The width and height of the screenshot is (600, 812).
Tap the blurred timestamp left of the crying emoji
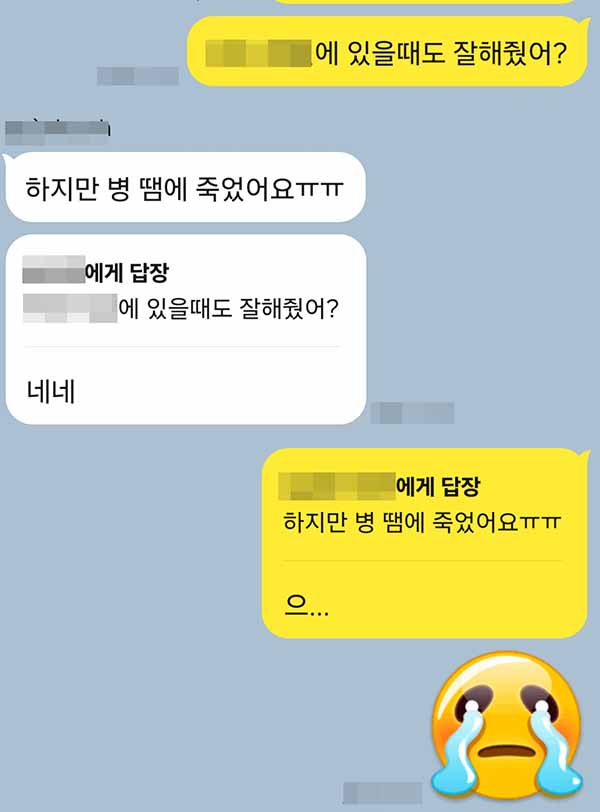pos(383,793)
